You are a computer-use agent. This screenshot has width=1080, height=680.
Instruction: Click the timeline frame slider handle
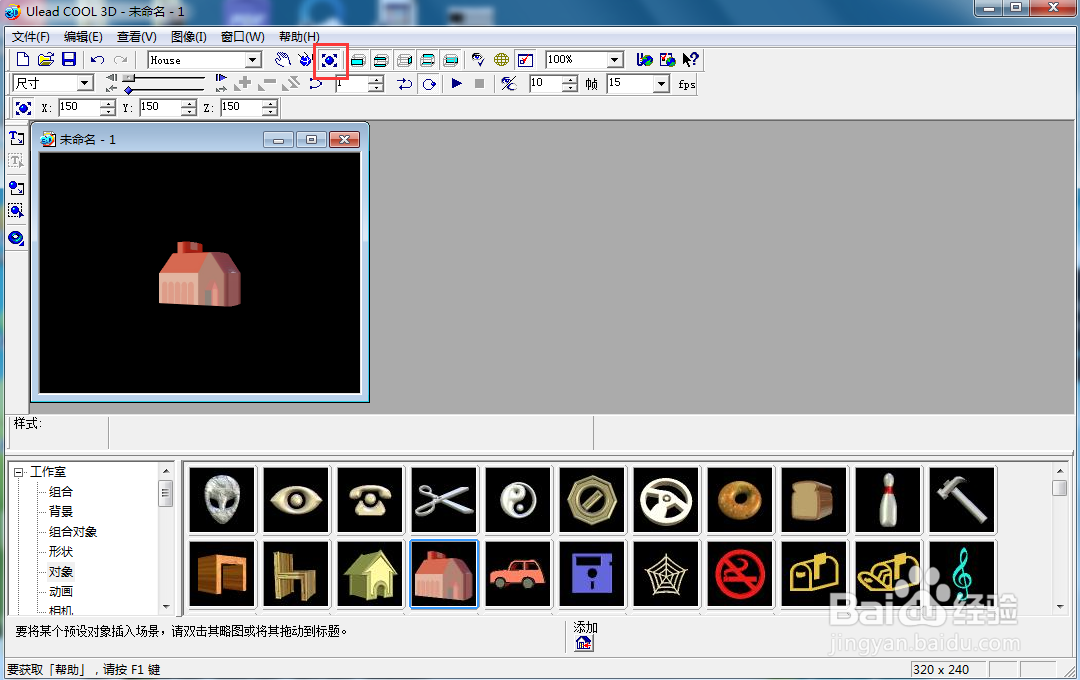pos(129,78)
